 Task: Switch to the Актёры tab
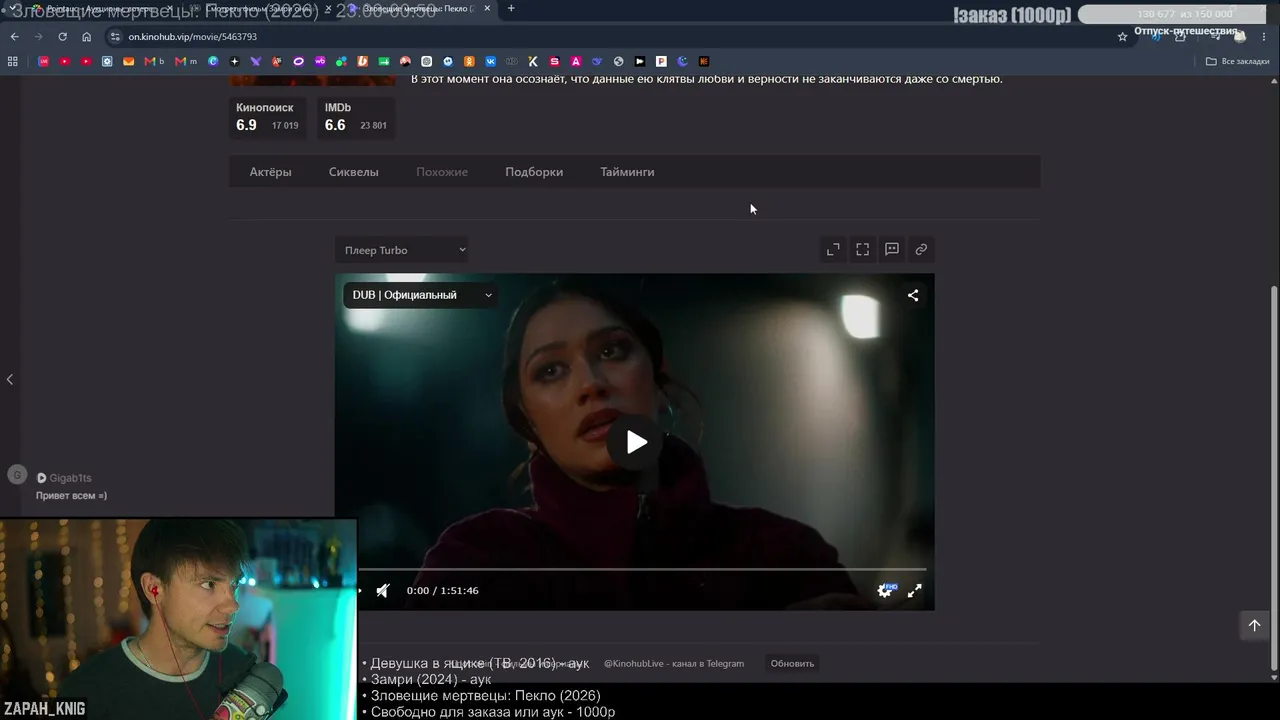(270, 172)
